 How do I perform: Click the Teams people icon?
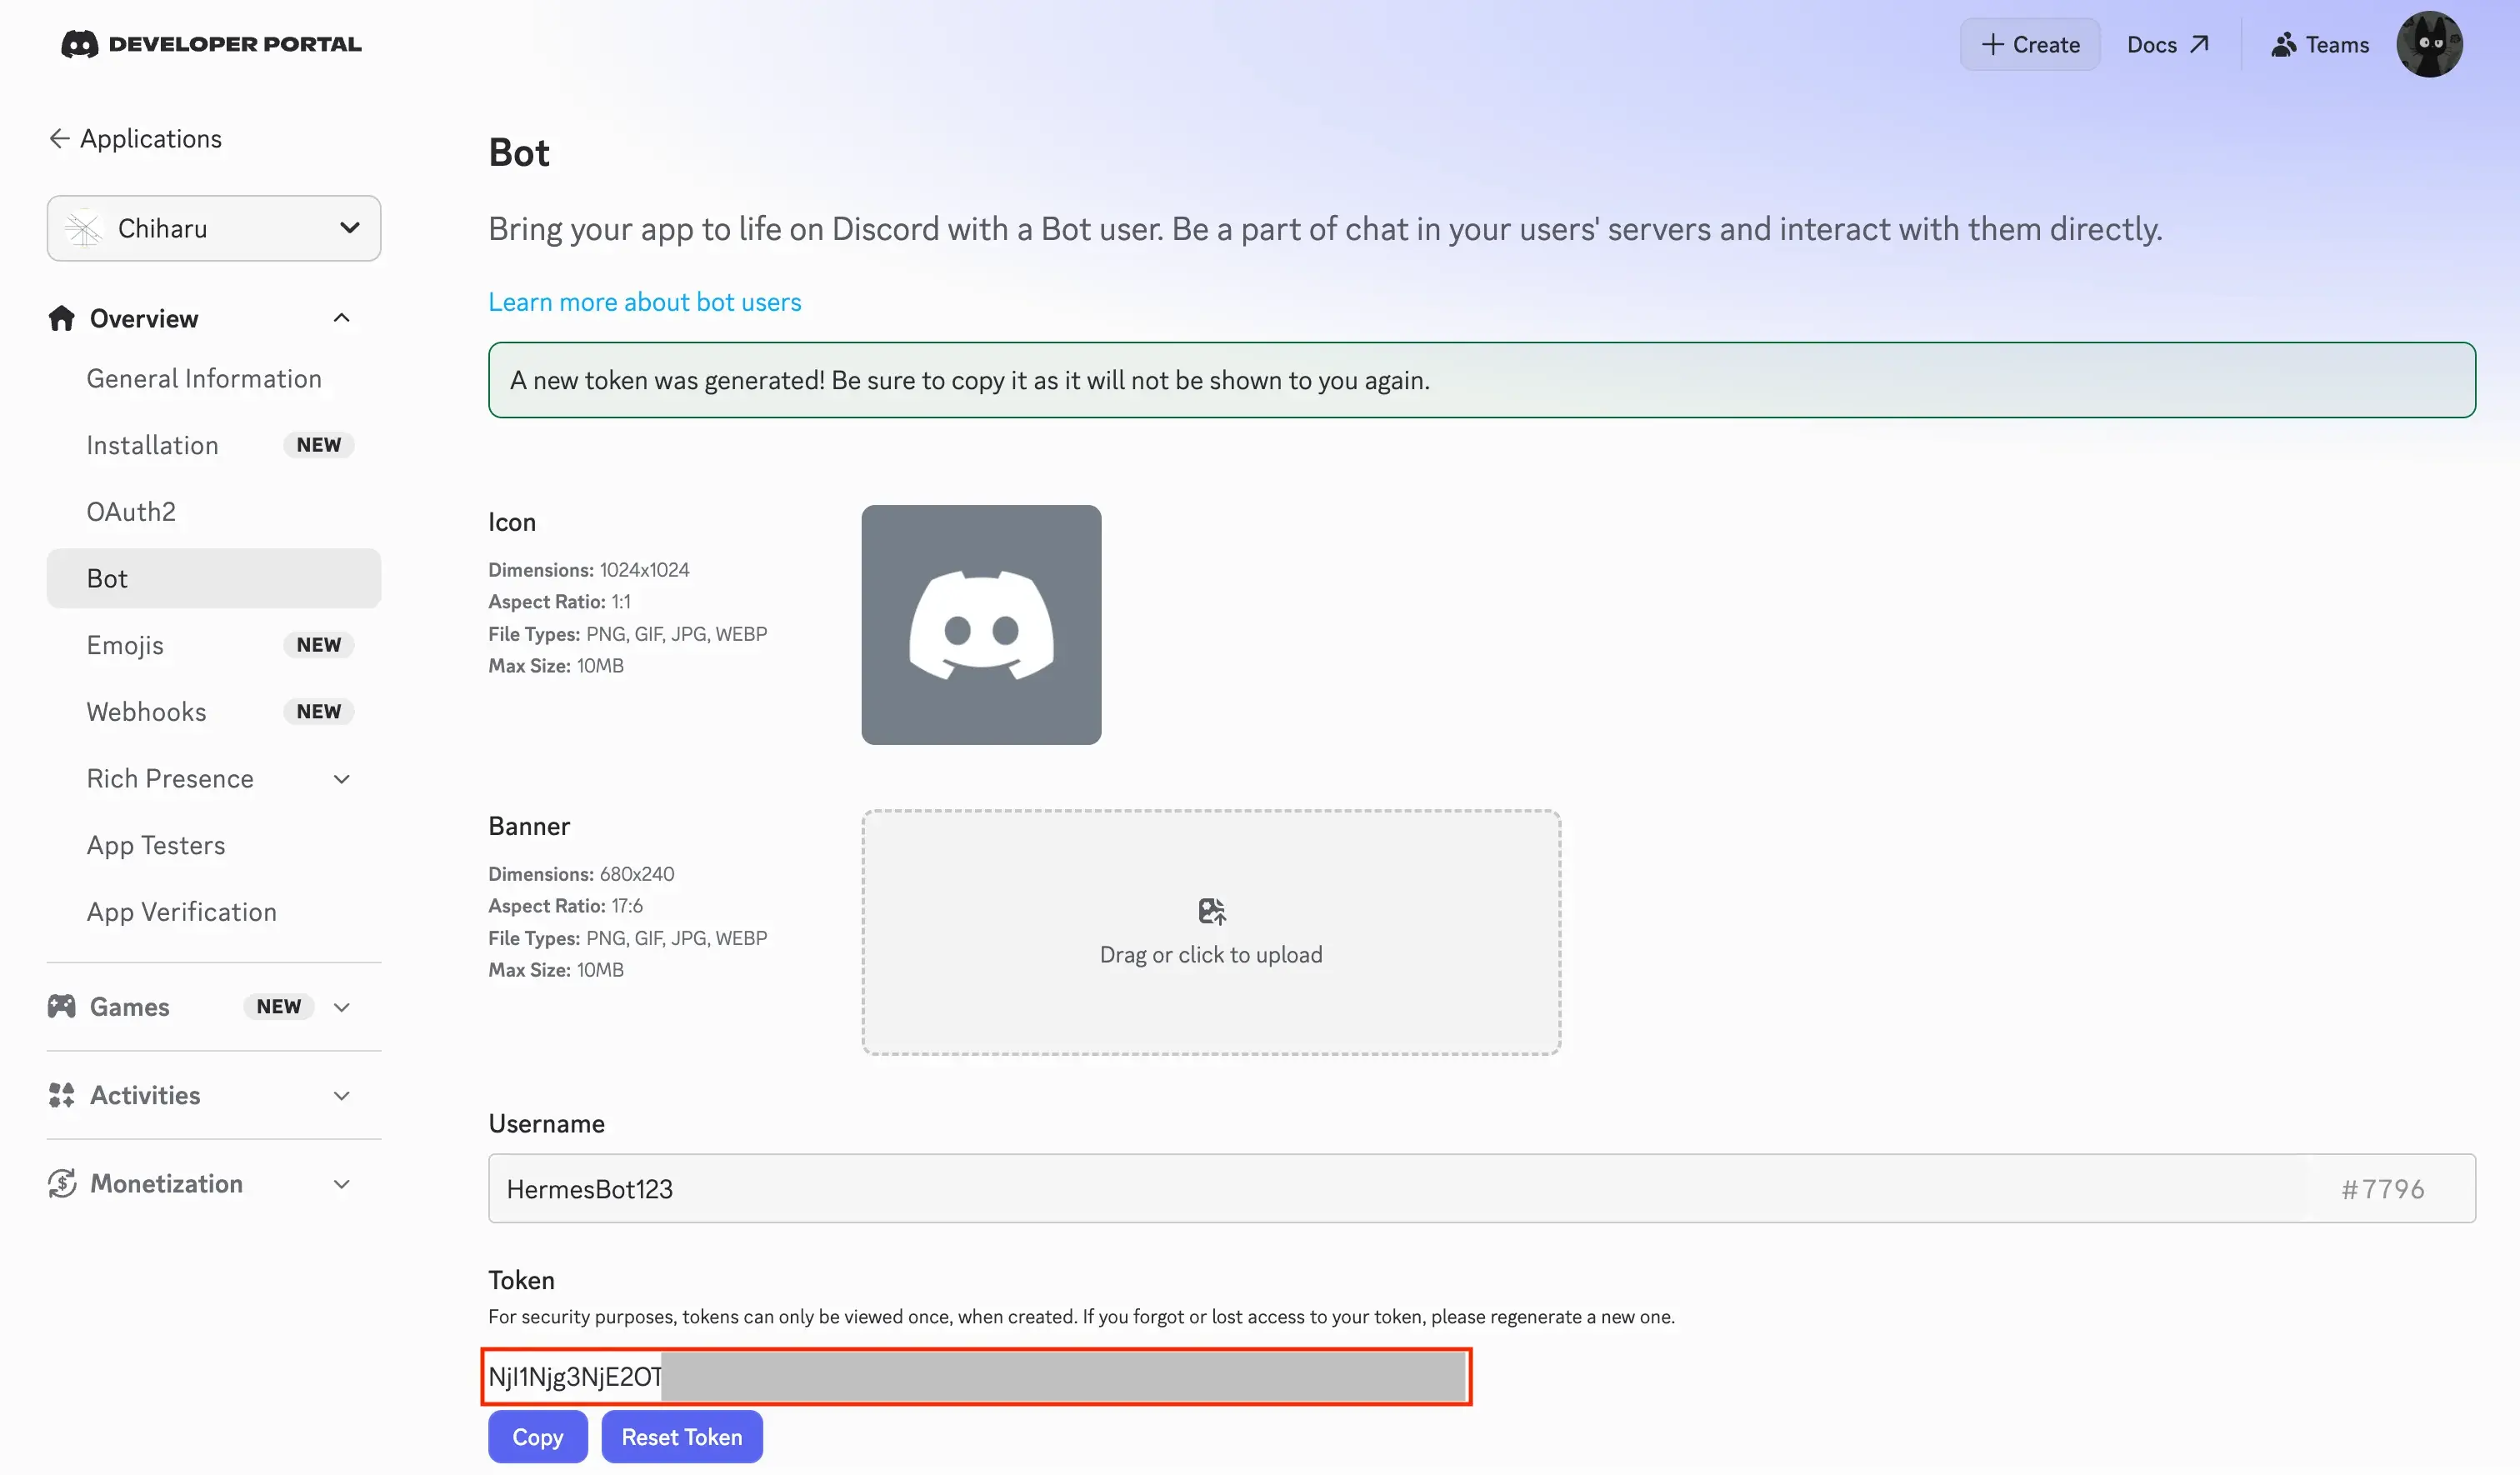(x=2284, y=45)
